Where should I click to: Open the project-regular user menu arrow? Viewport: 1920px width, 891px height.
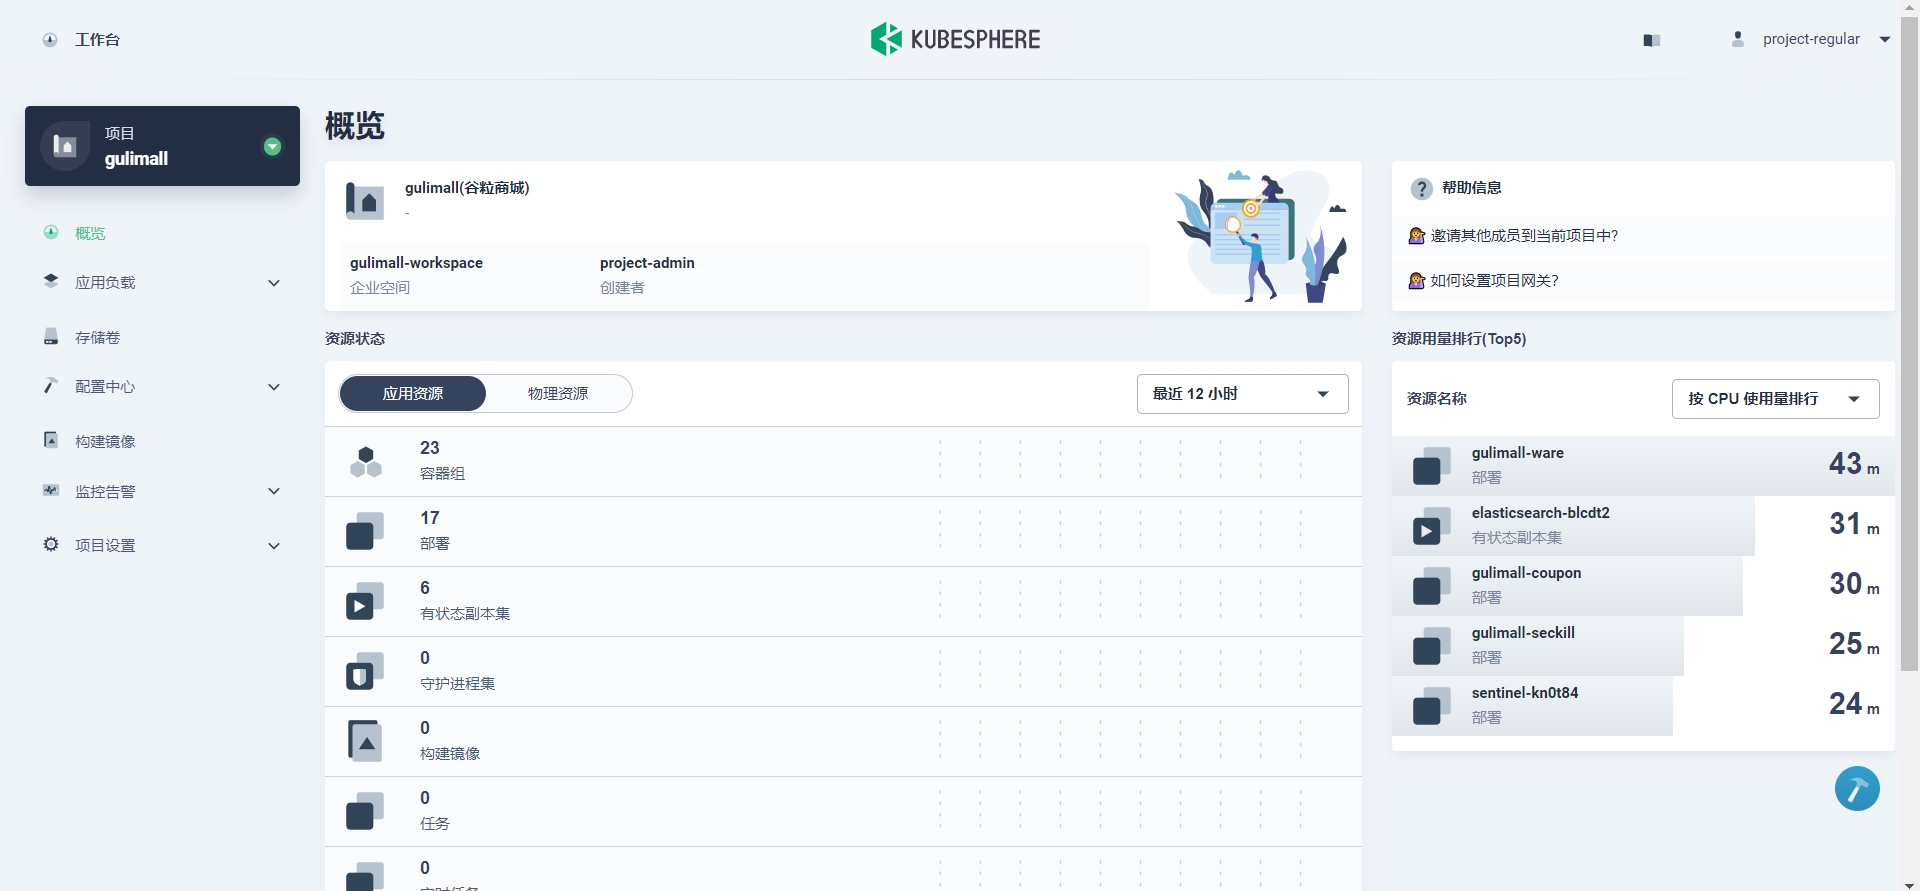(x=1885, y=40)
